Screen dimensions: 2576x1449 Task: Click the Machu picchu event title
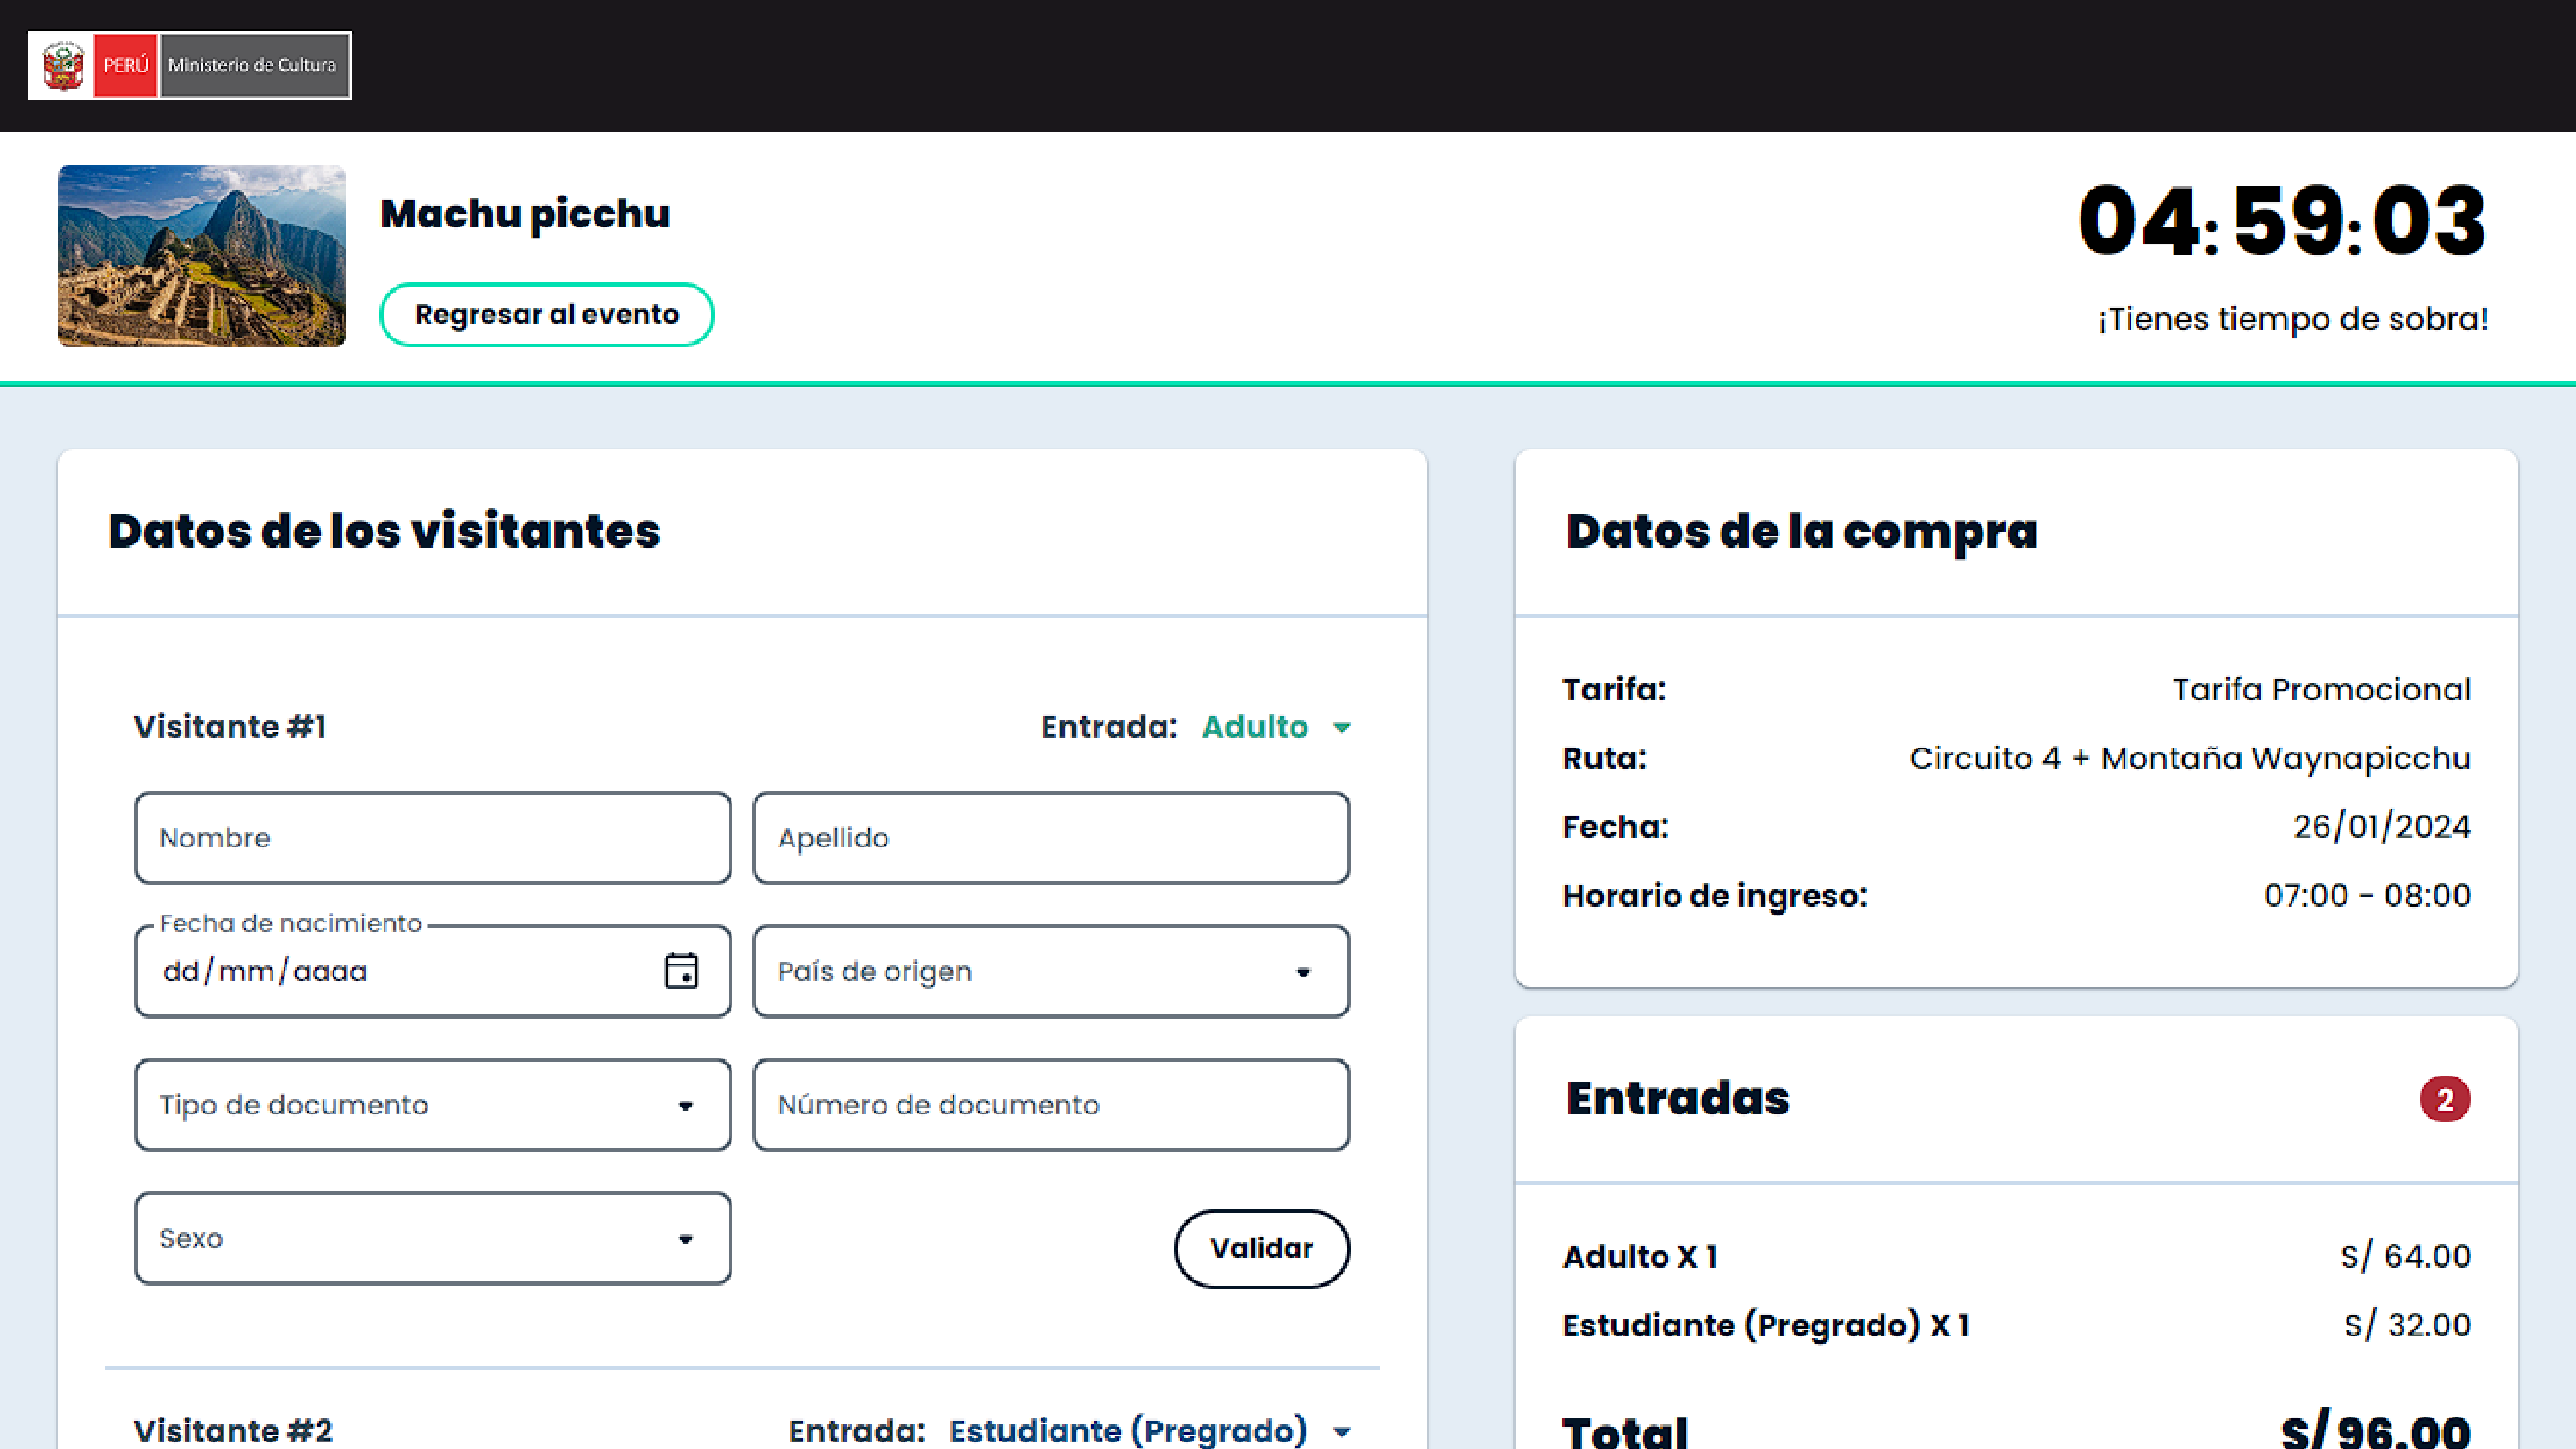coord(525,214)
